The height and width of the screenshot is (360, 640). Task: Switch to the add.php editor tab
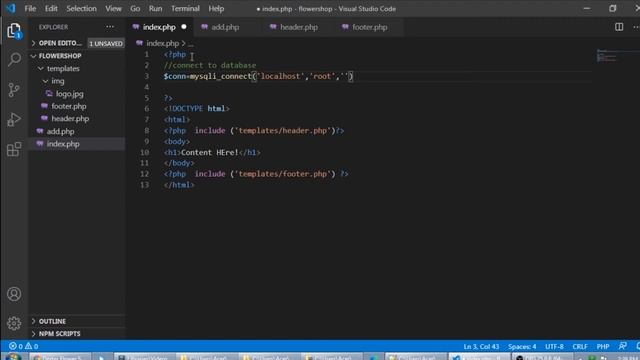(225, 27)
